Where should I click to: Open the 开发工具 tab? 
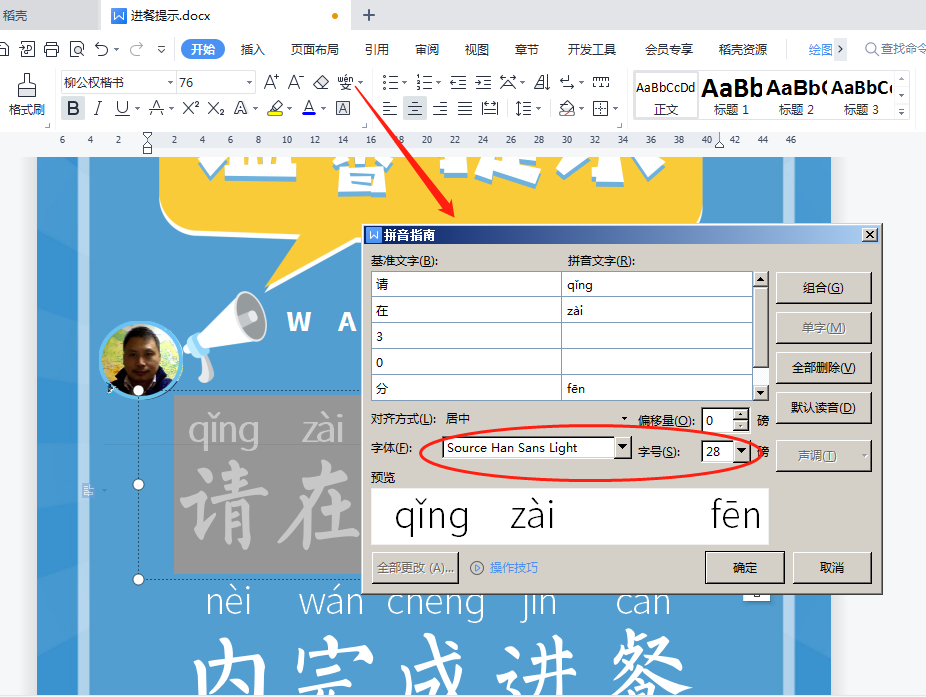coord(592,50)
